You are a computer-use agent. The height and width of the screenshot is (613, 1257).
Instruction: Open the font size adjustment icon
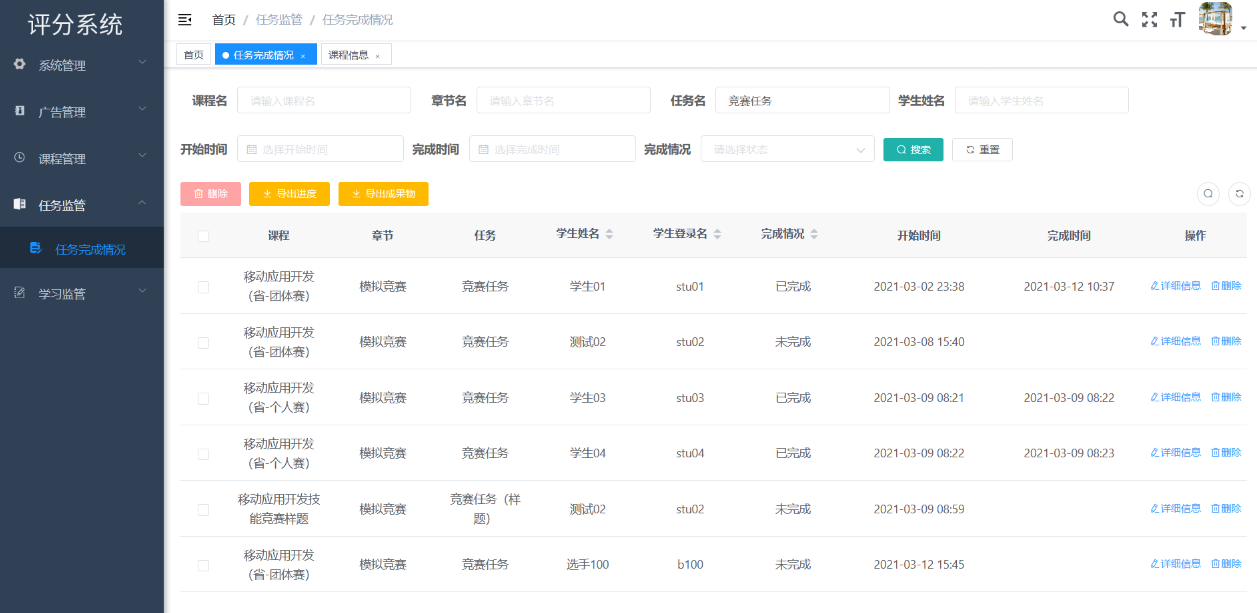click(x=1177, y=19)
